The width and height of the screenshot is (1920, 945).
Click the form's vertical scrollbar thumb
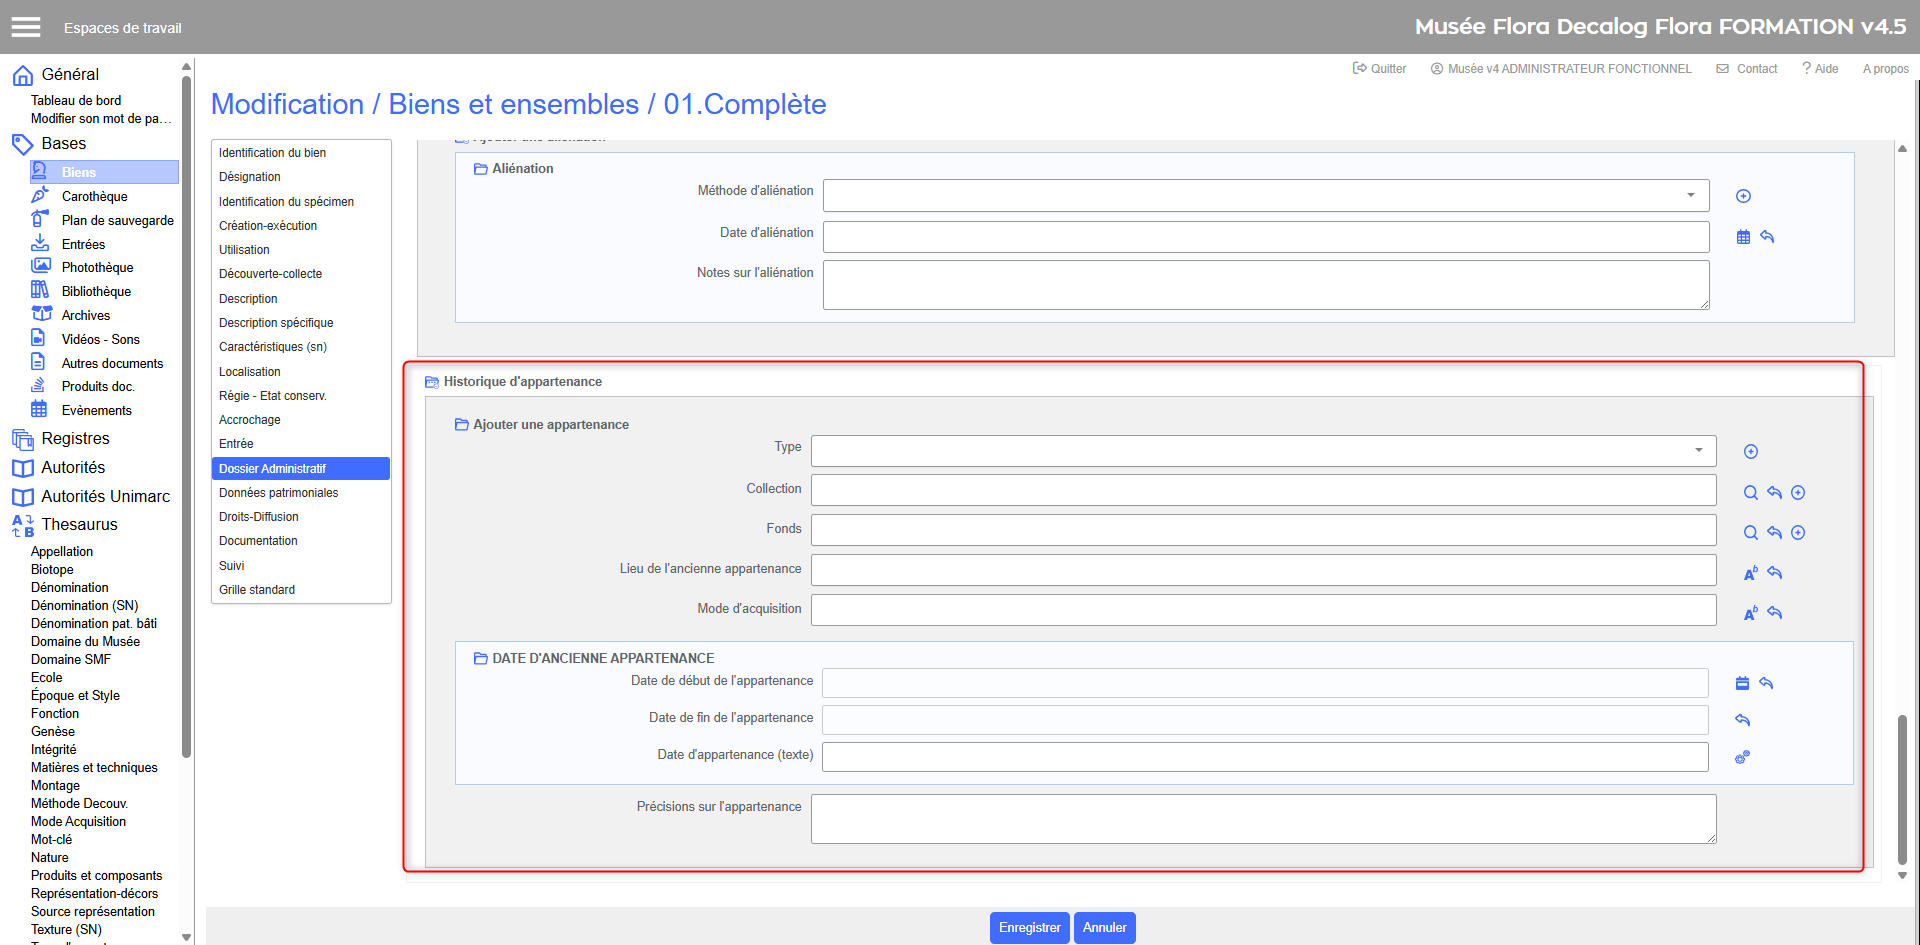coord(1901,788)
